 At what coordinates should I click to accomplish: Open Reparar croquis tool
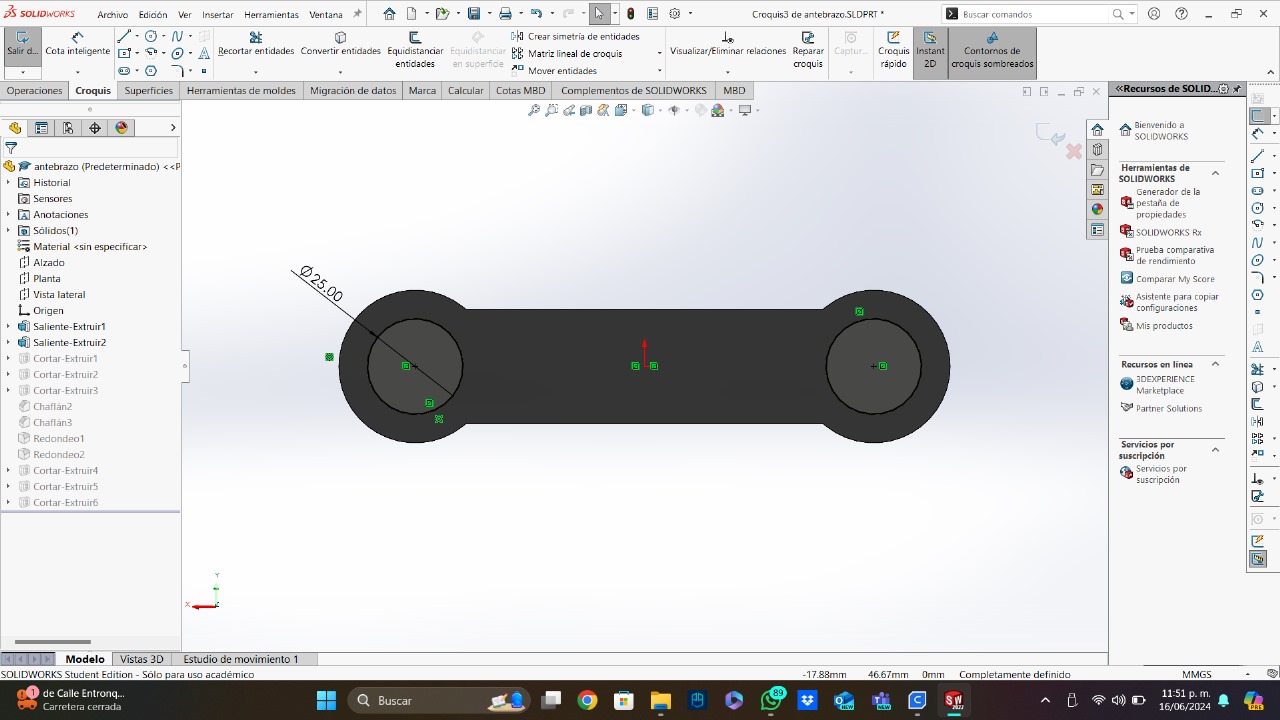[x=808, y=50]
